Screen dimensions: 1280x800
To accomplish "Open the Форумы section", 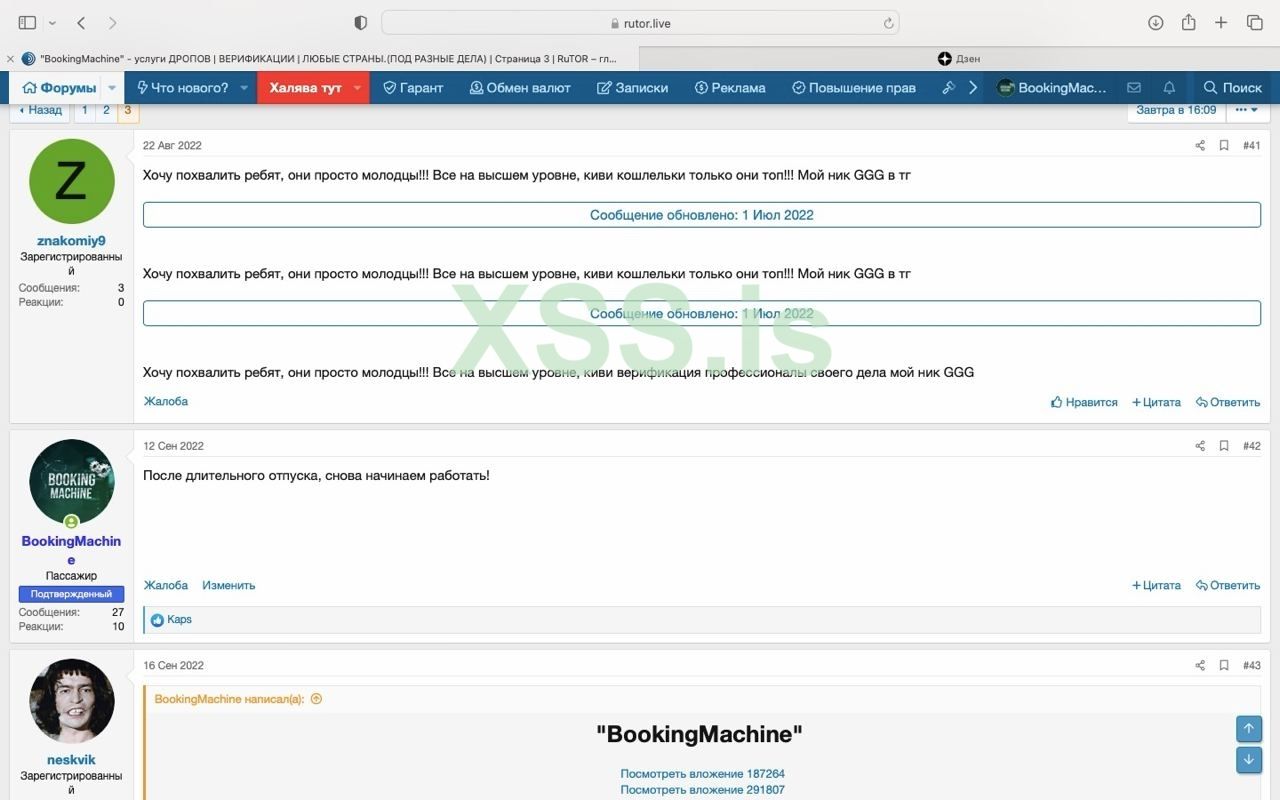I will (x=59, y=88).
